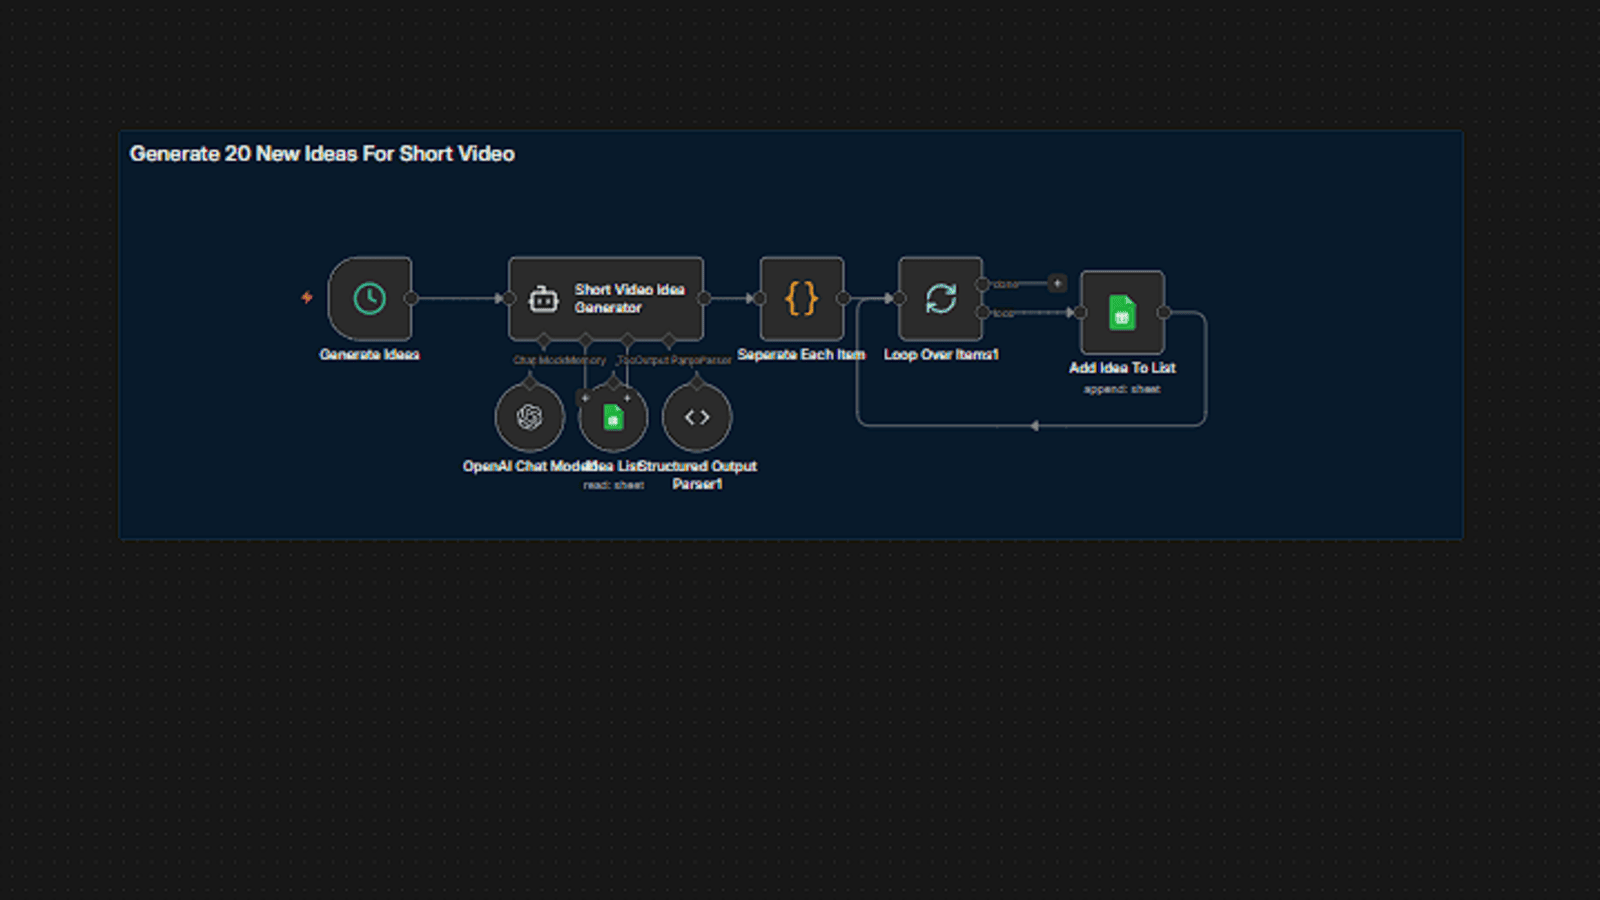Image resolution: width=1600 pixels, height=900 pixels.
Task: Select the Idea List Google Sheets sub-node
Action: click(613, 417)
